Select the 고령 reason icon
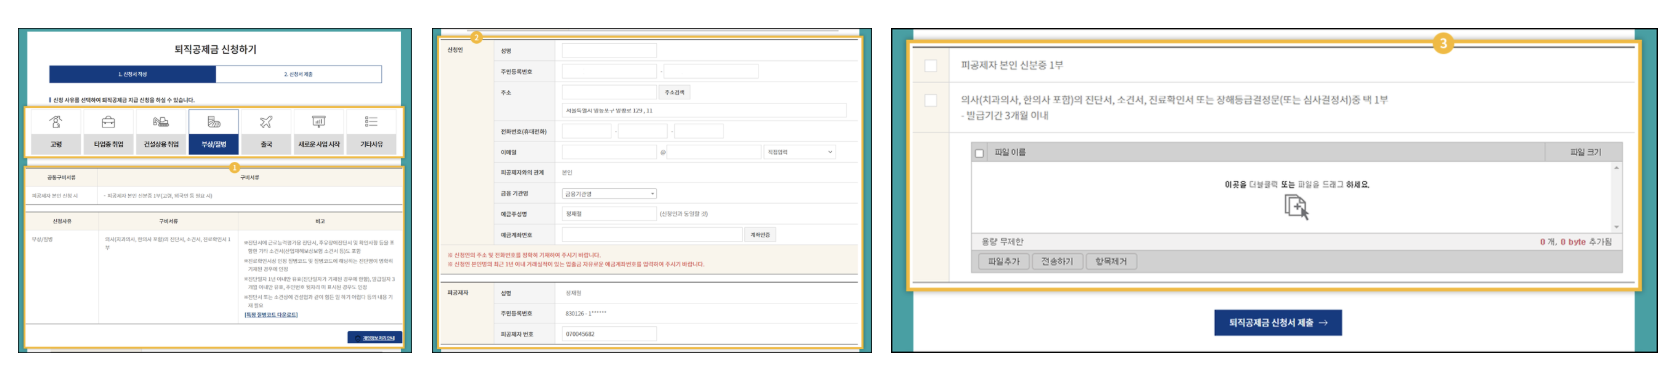 [x=56, y=131]
